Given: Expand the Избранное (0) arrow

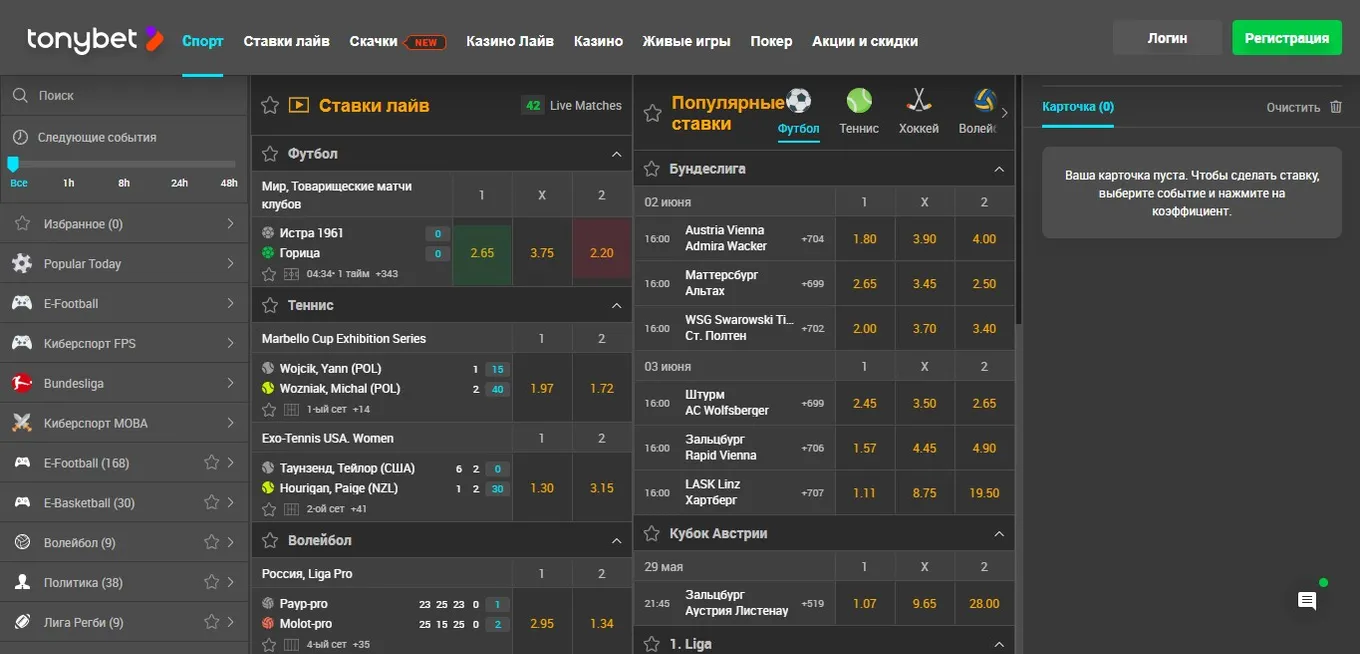Looking at the screenshot, I should pyautogui.click(x=230, y=224).
